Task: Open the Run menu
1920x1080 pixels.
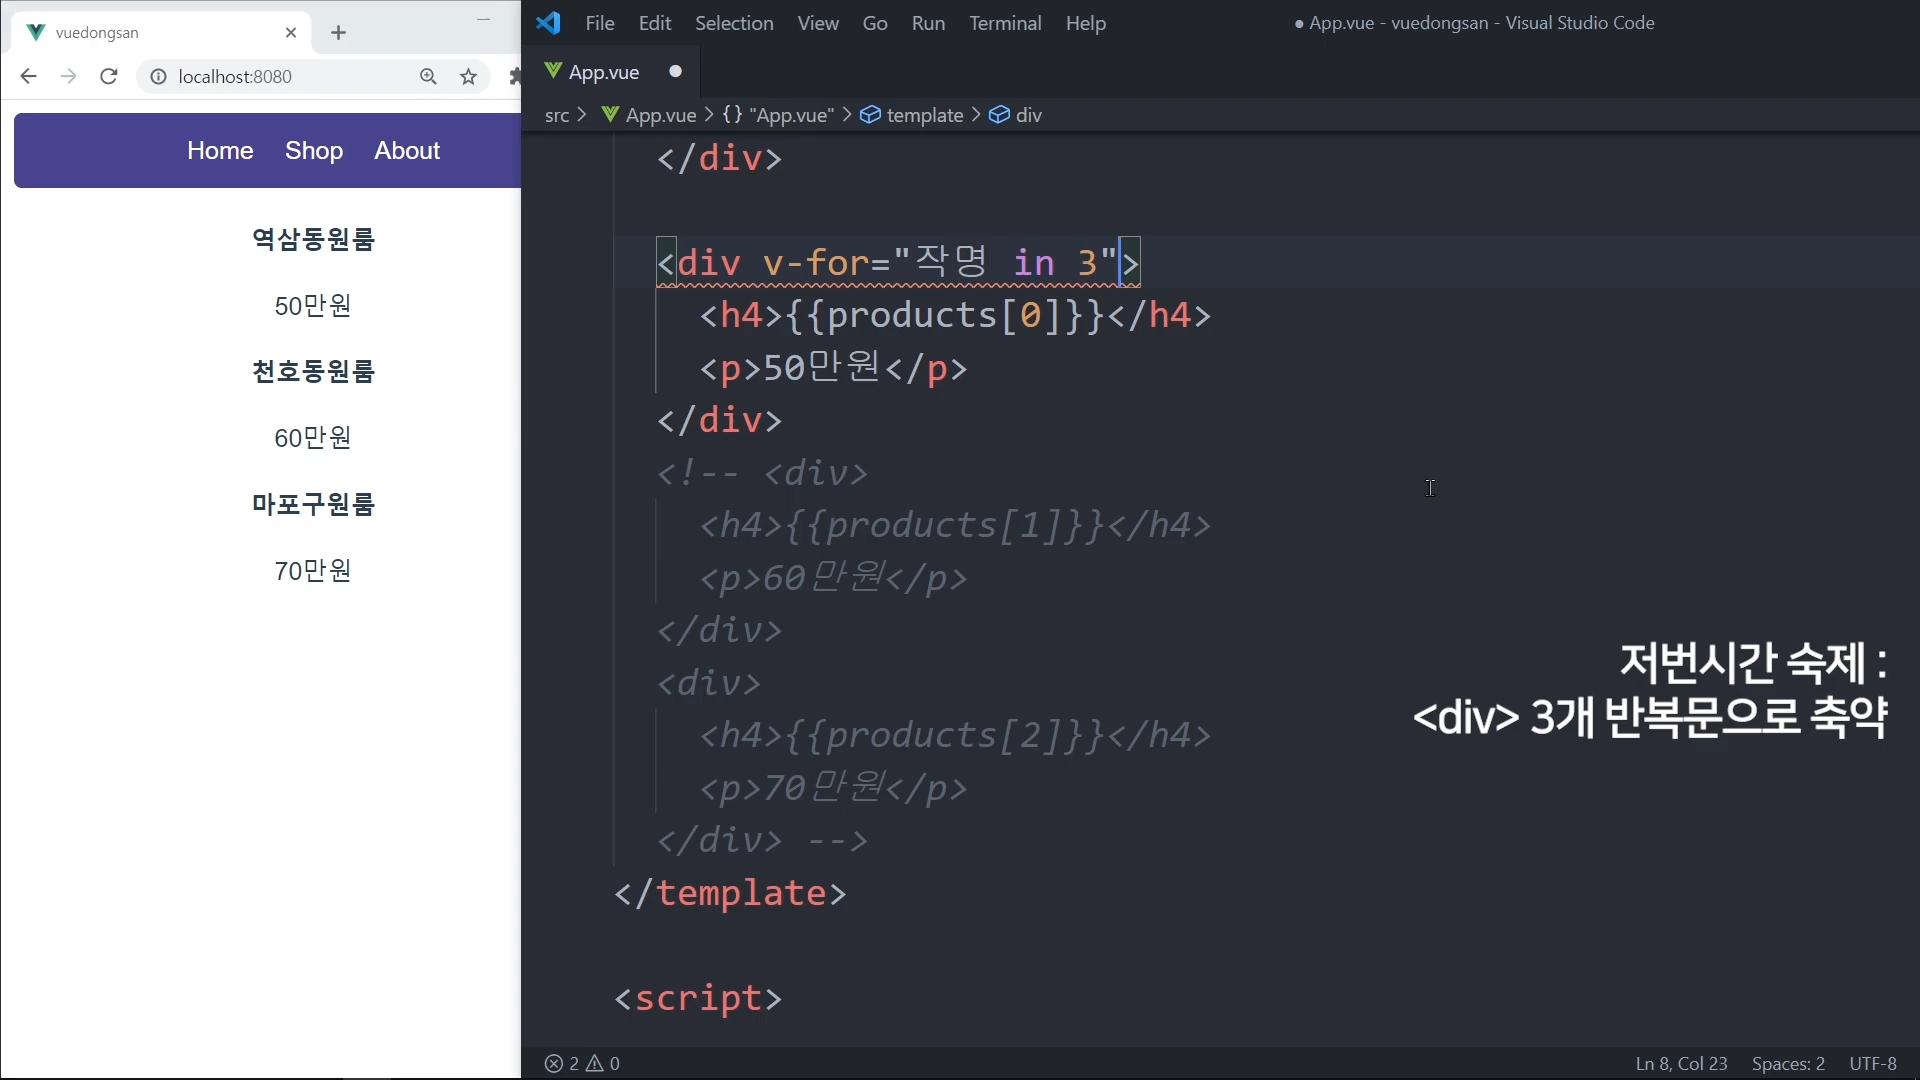Action: tap(927, 23)
